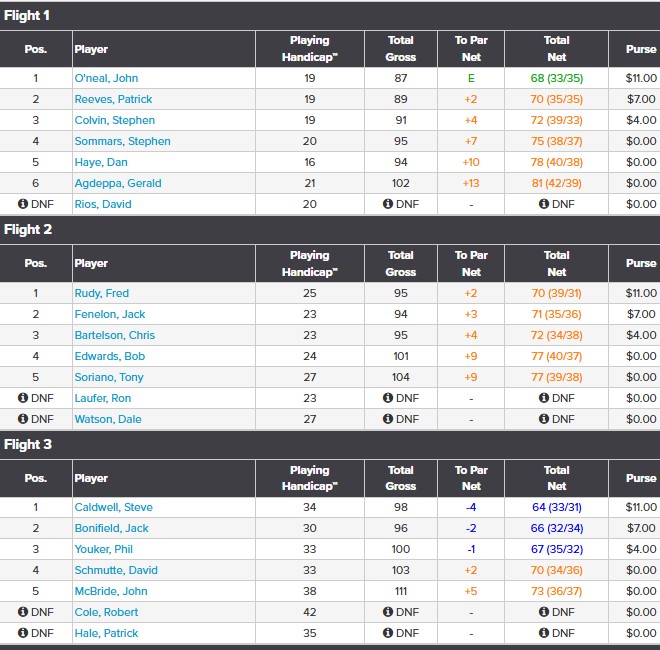The height and width of the screenshot is (650, 660).
Task: Click Total Gross DNF info icon for David Rios
Action: [x=388, y=204]
